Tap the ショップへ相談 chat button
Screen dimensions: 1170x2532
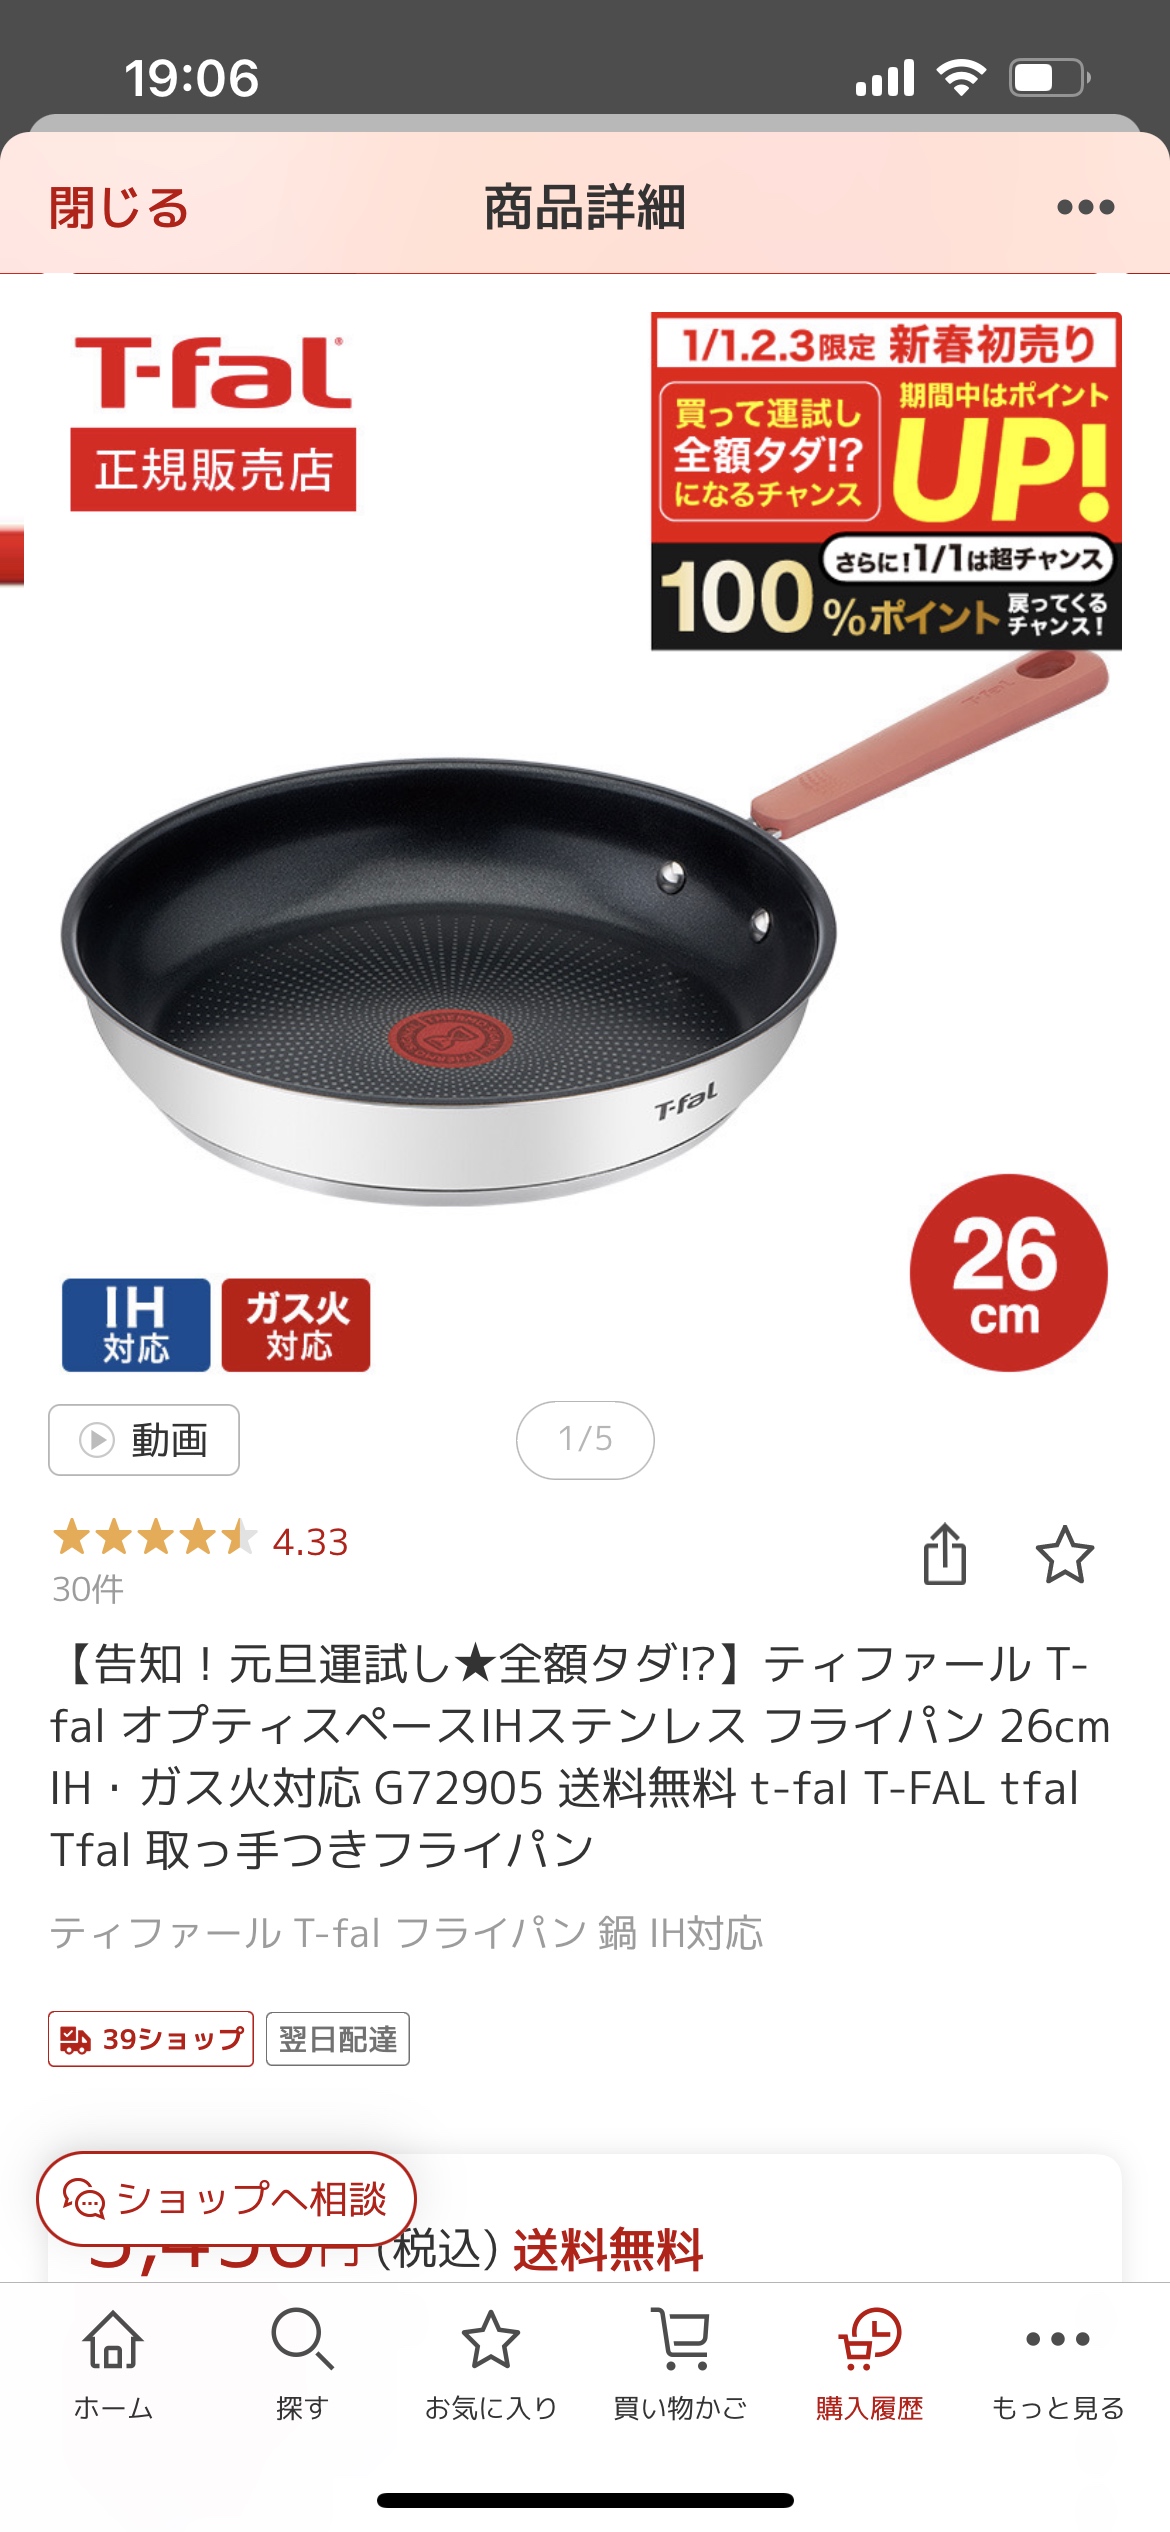(226, 2199)
